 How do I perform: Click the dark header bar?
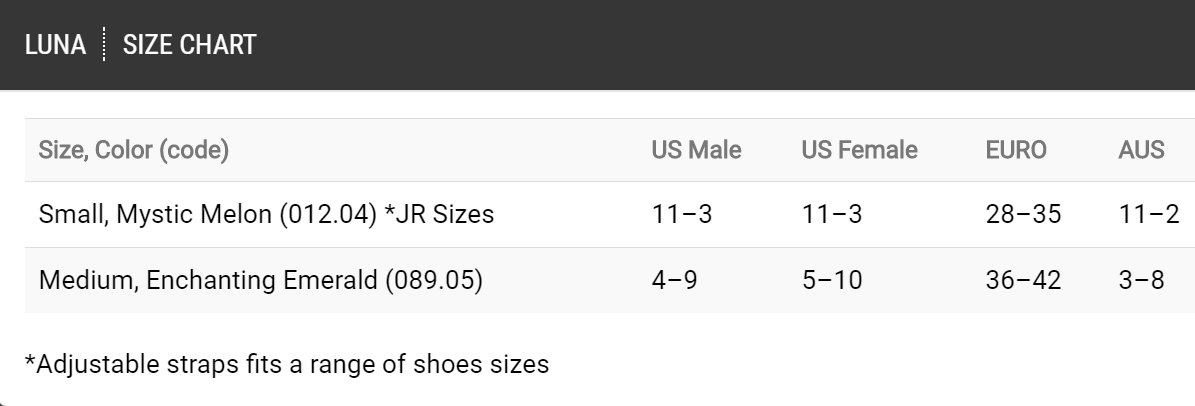click(x=700, y=45)
